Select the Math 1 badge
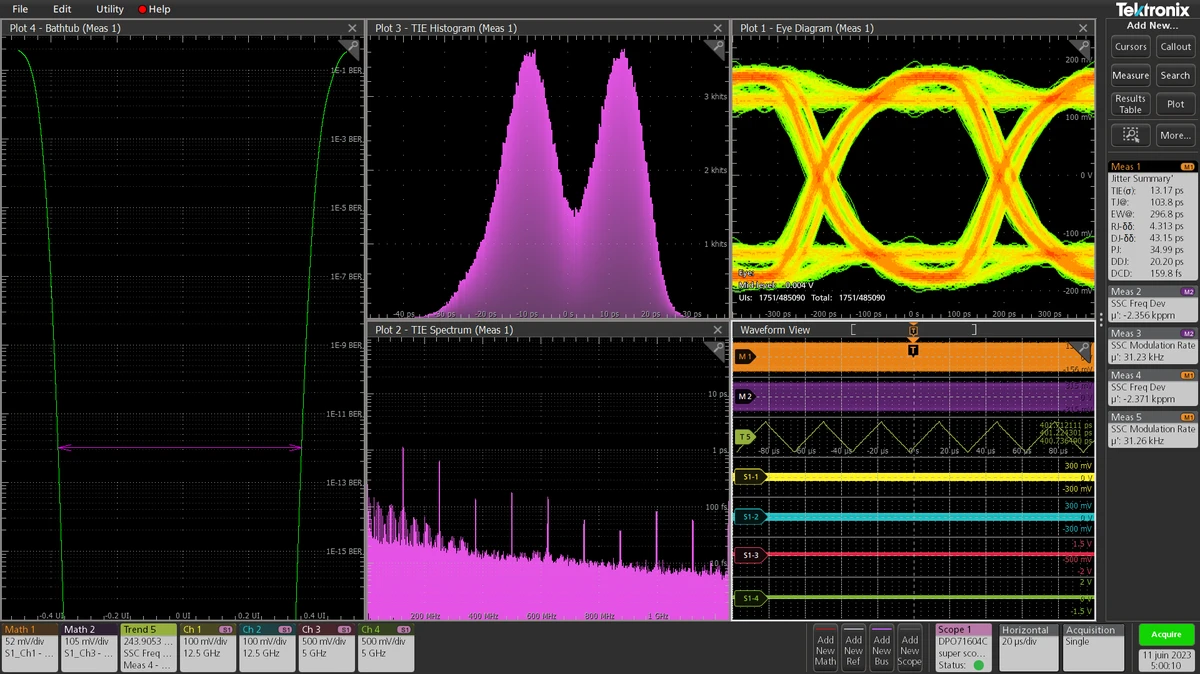Viewport: 1200px width, 674px height. [30, 646]
